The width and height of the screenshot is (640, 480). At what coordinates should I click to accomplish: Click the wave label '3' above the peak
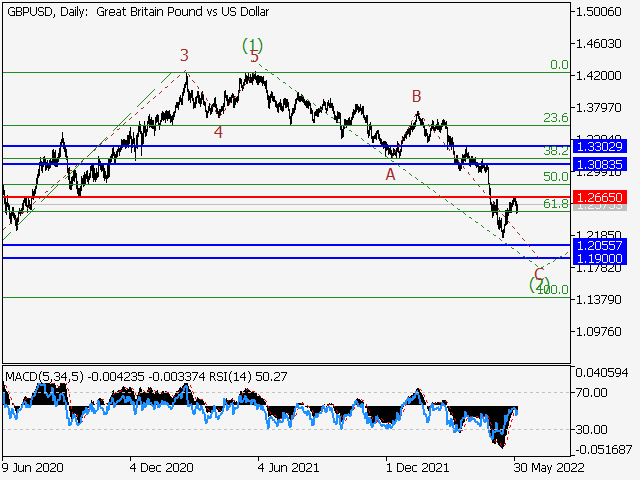tap(184, 55)
